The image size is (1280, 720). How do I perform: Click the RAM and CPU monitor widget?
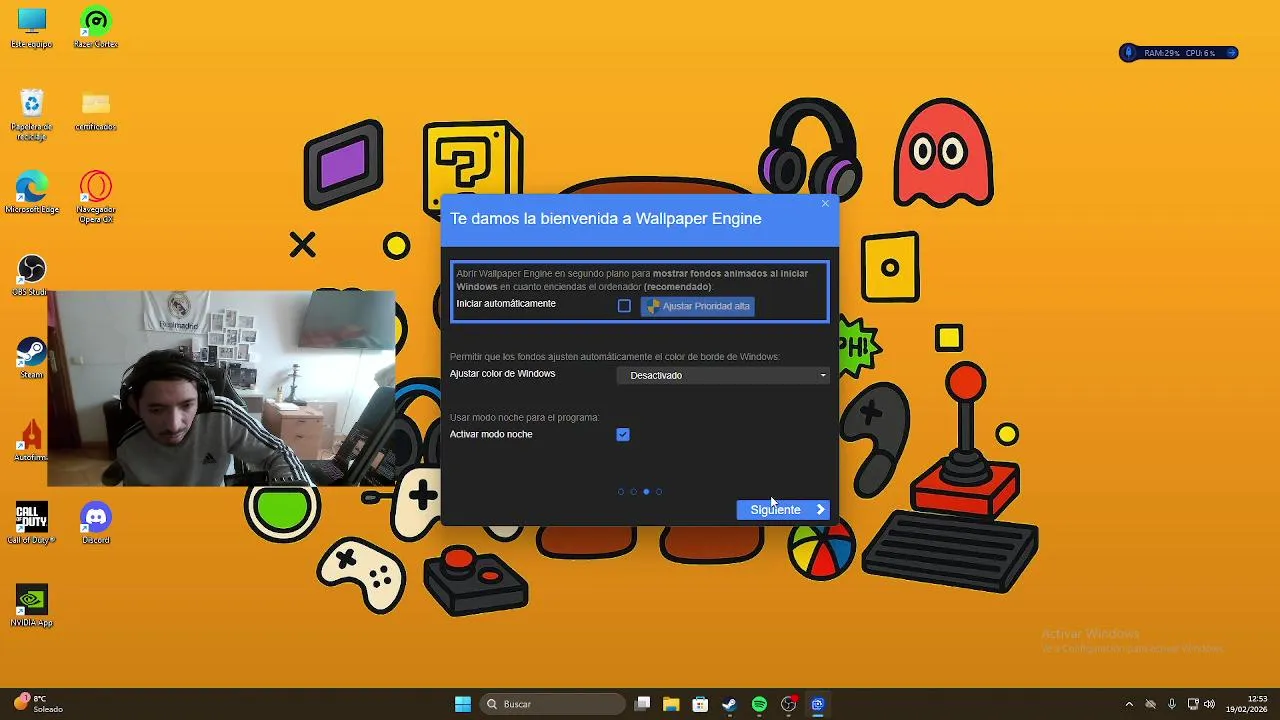point(1179,52)
